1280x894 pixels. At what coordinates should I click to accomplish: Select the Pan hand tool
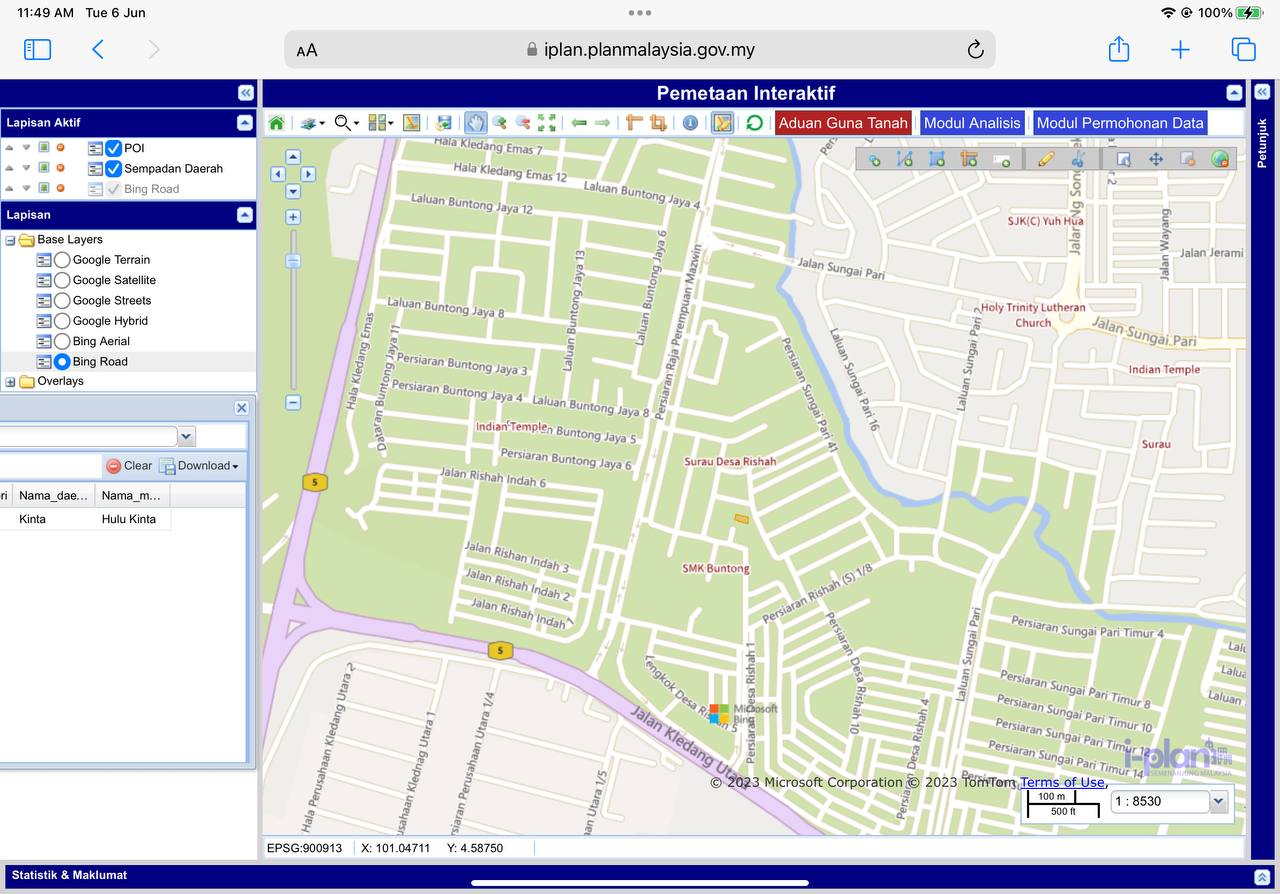click(x=475, y=123)
